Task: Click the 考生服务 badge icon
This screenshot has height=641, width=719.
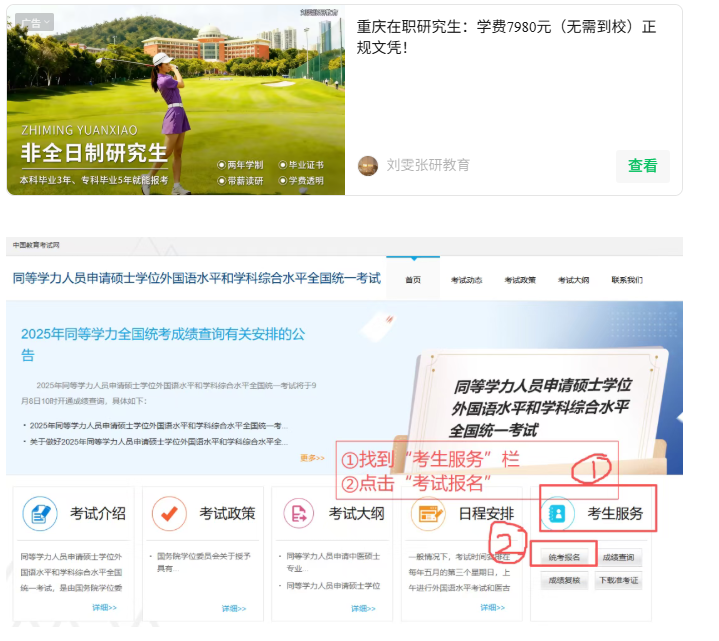Action: (x=558, y=514)
